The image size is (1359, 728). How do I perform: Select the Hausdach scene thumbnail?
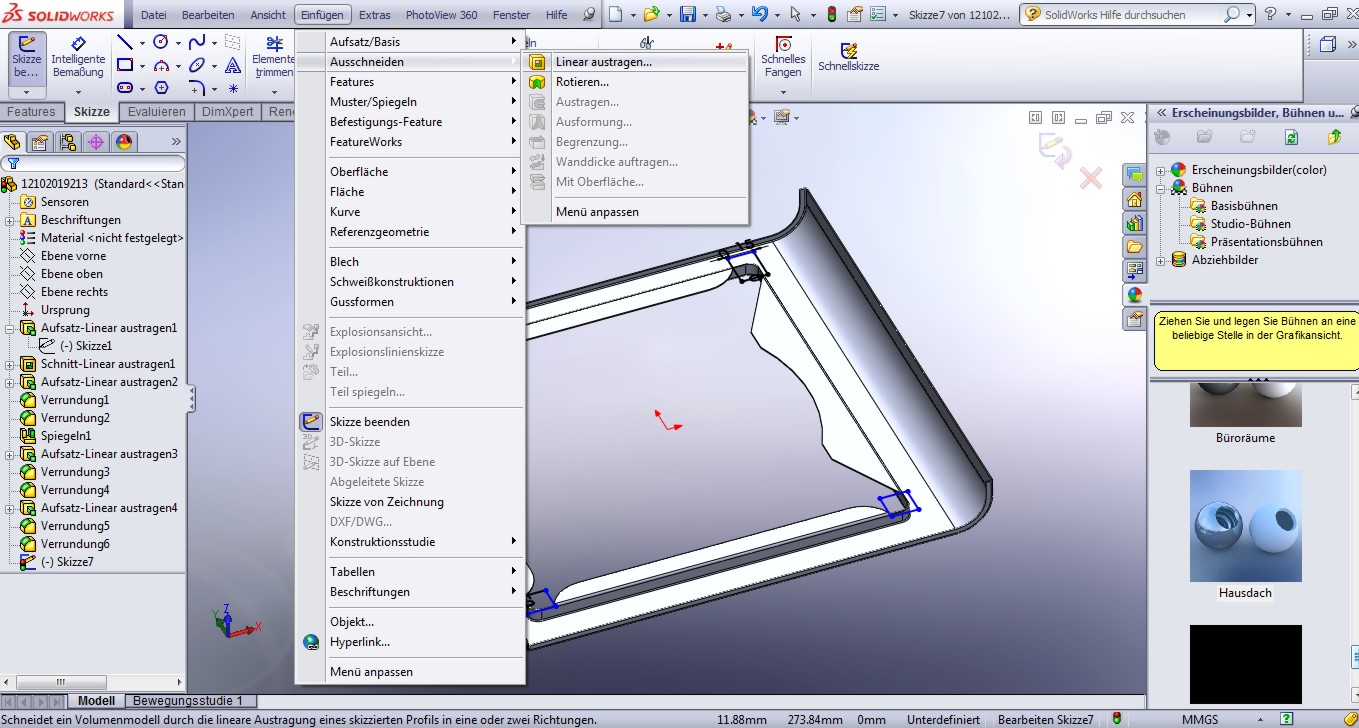point(1245,526)
